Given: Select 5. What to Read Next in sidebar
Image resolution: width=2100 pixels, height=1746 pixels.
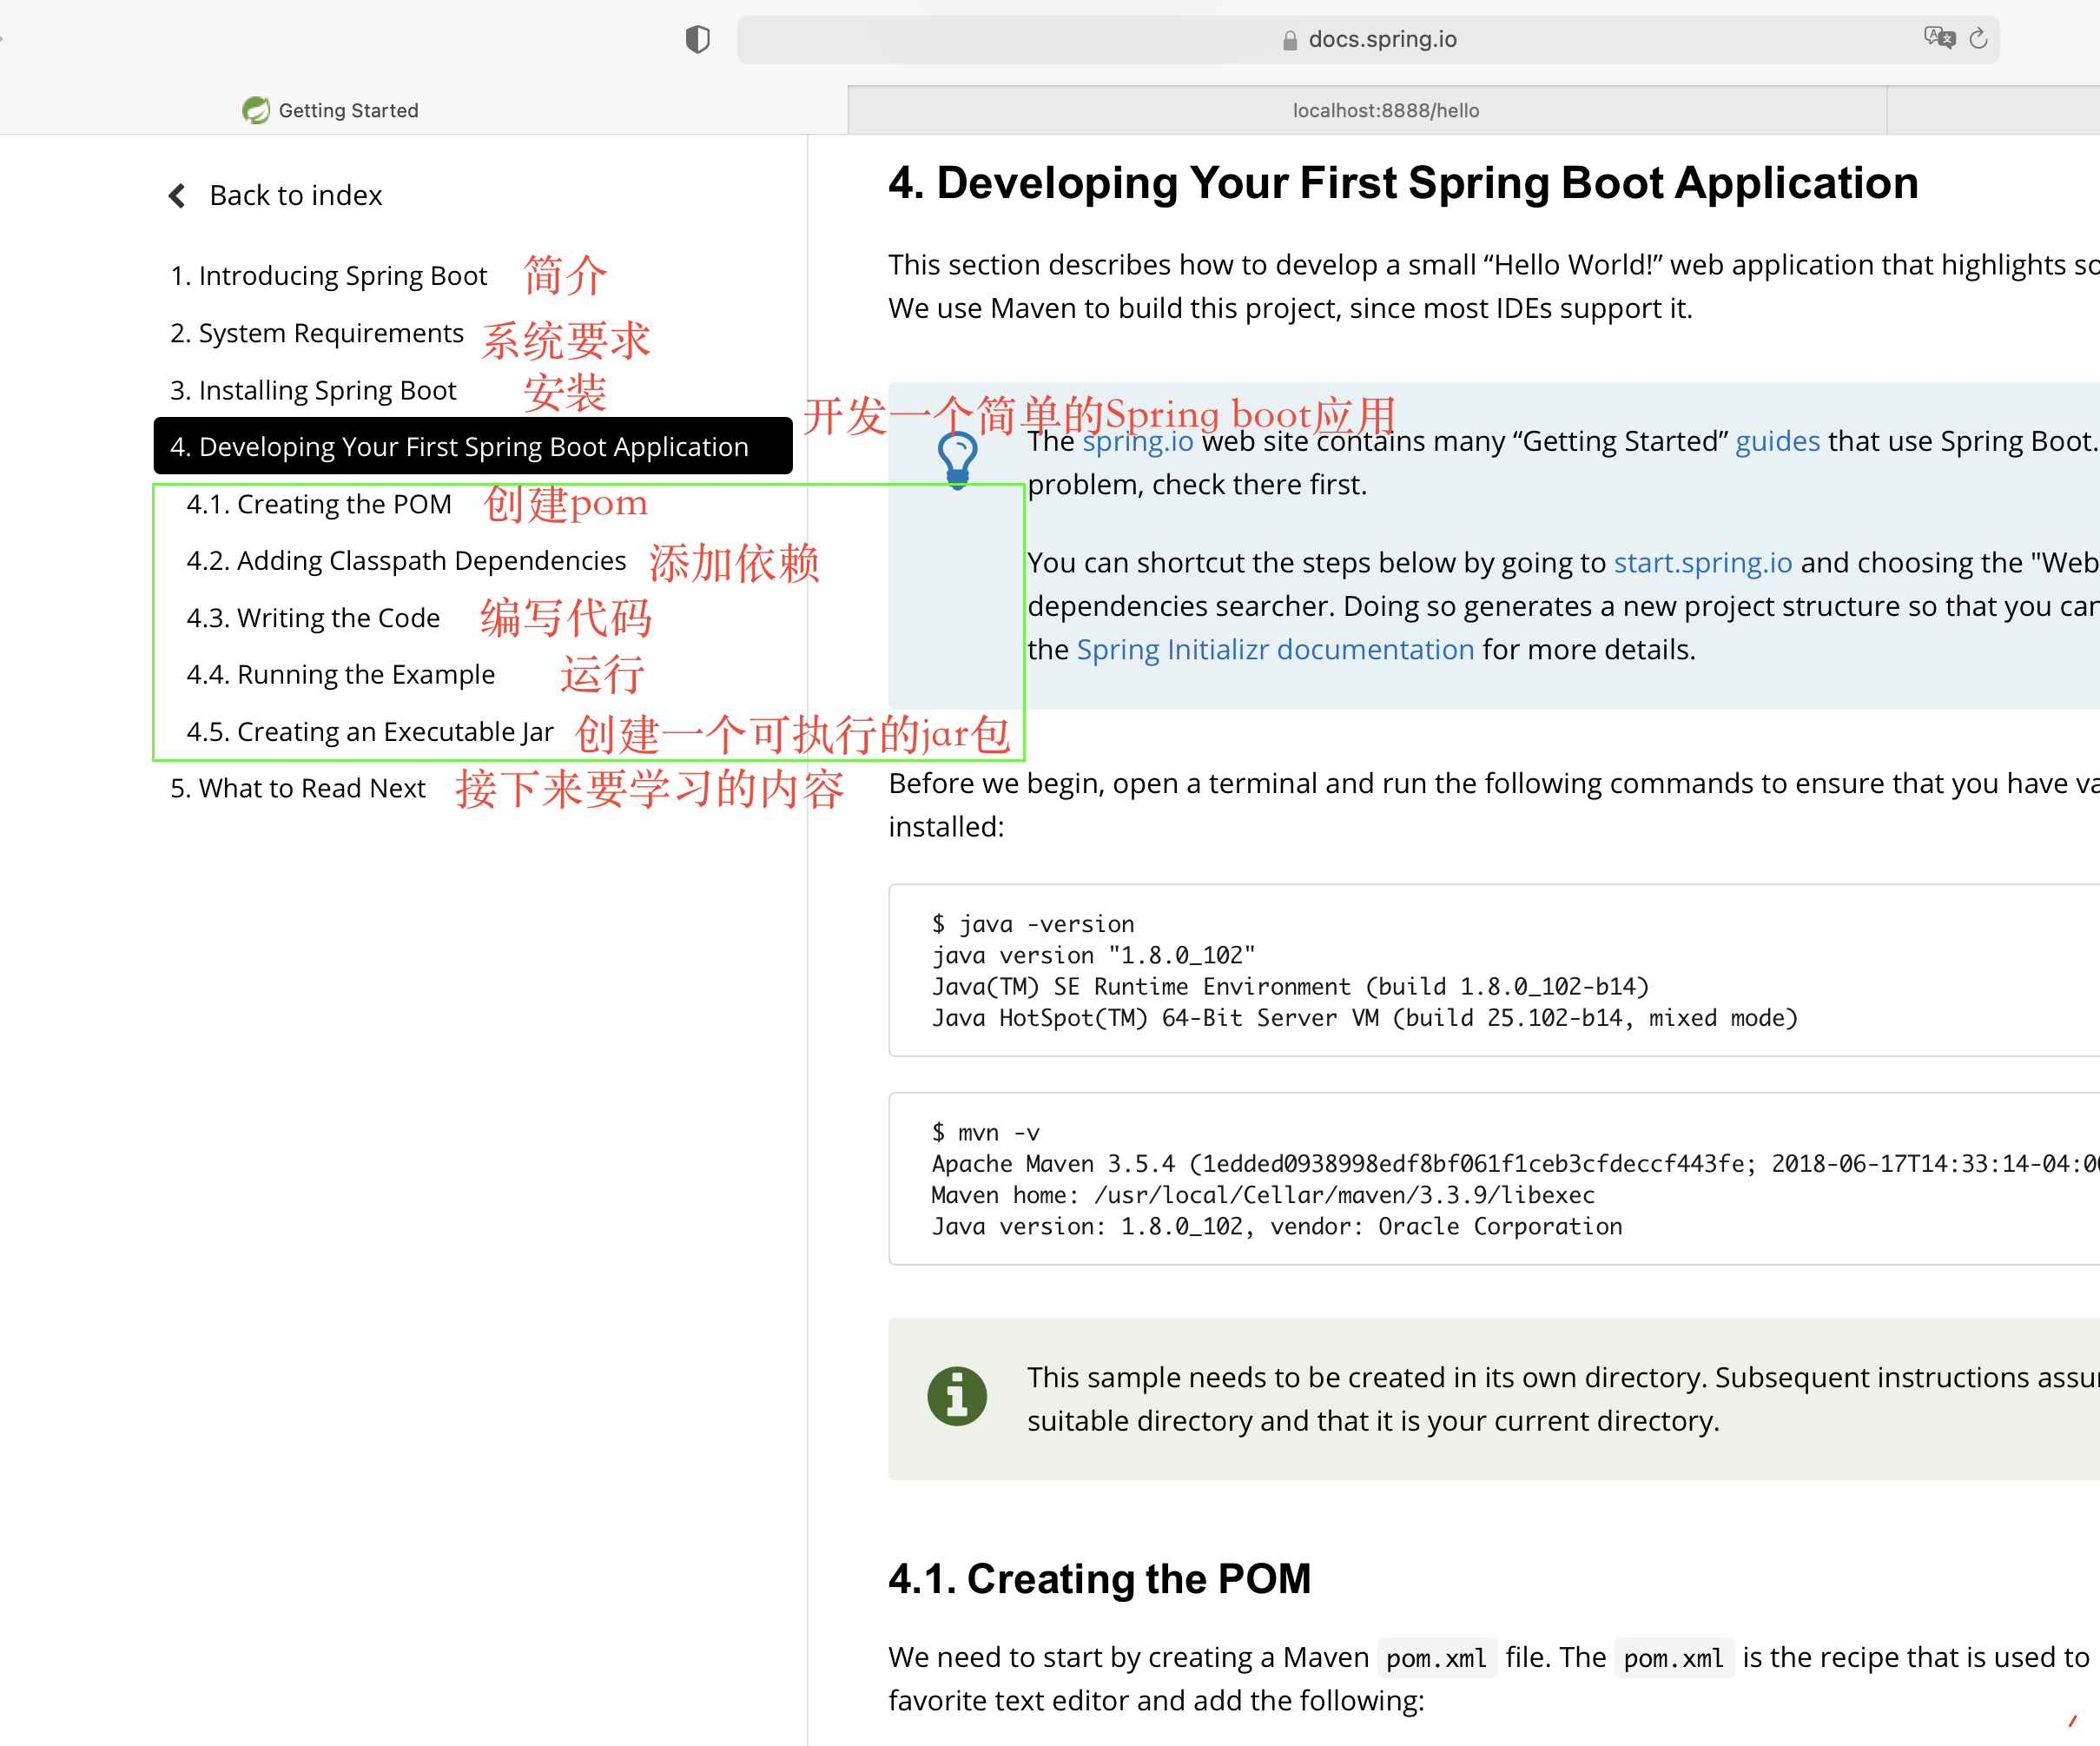Looking at the screenshot, I should [x=298, y=788].
